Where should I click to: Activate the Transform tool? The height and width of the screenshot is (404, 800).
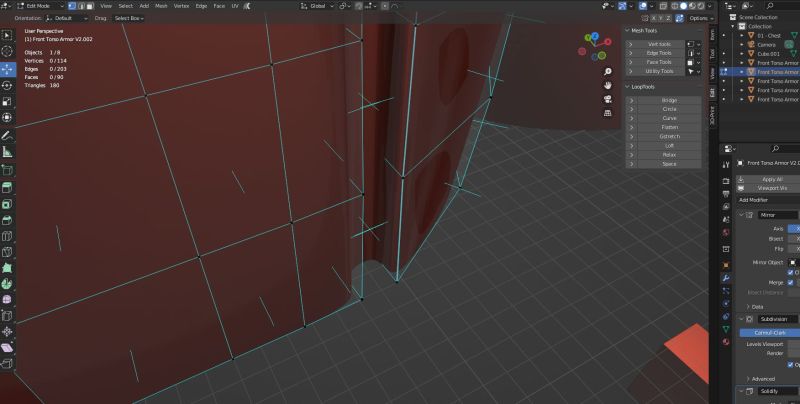7,117
